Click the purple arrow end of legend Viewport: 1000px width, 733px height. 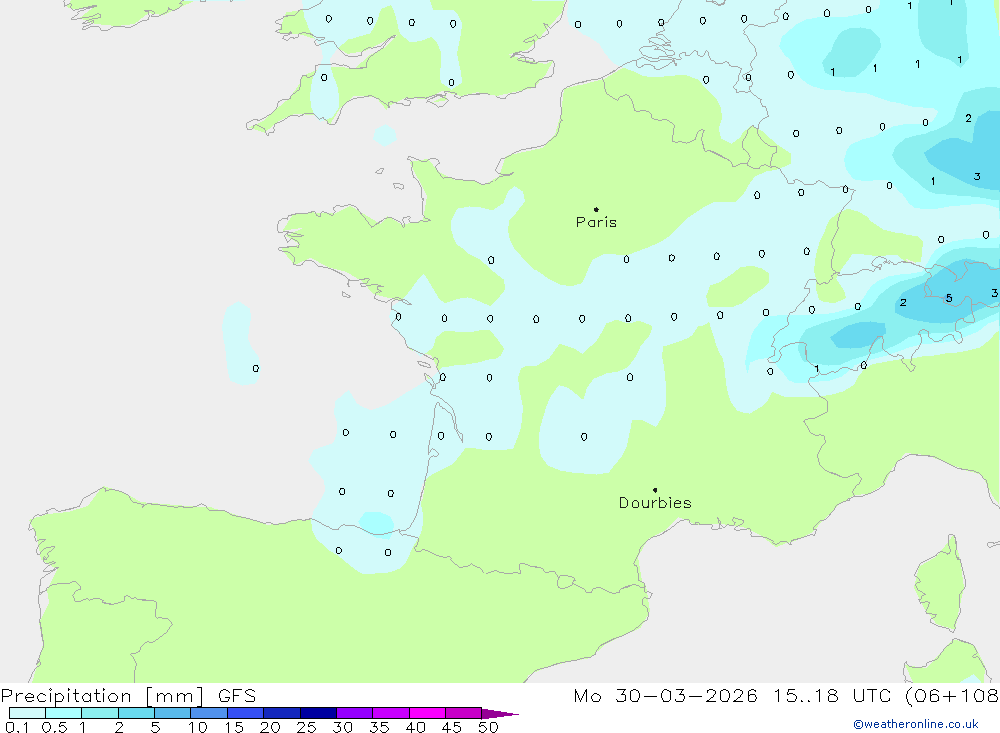500,714
